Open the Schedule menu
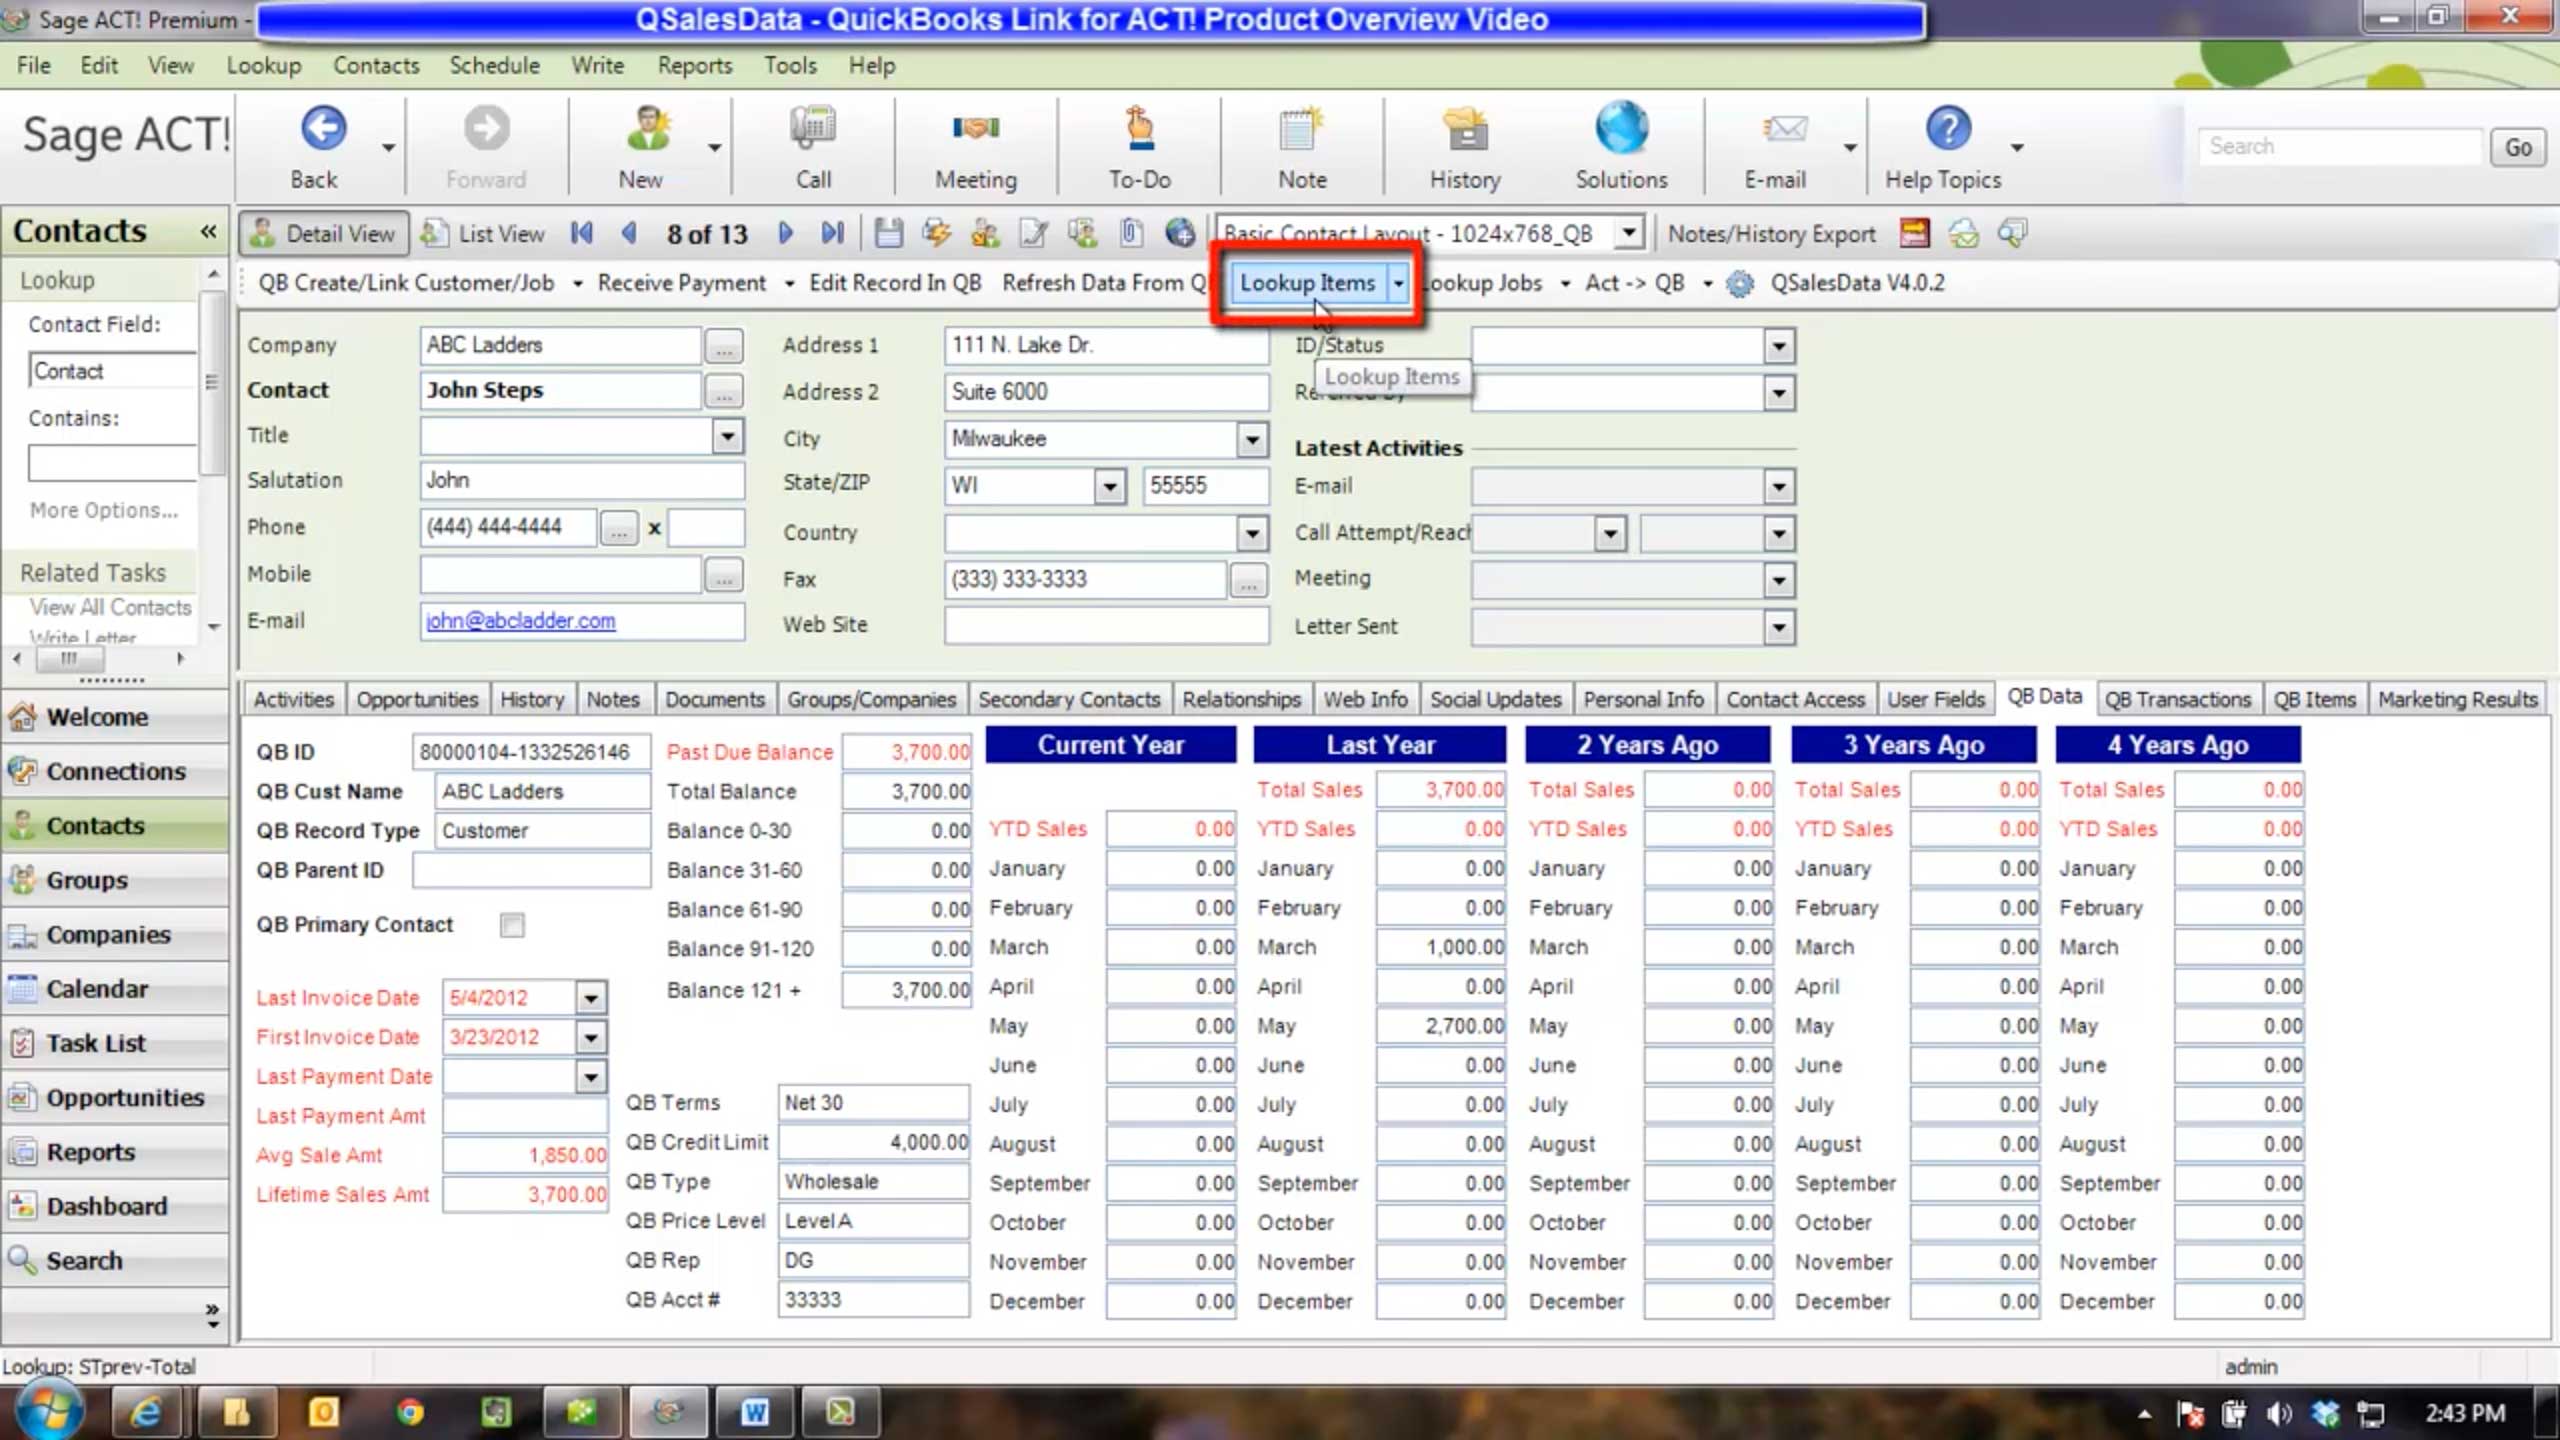Image resolution: width=2560 pixels, height=1440 pixels. pos(494,66)
